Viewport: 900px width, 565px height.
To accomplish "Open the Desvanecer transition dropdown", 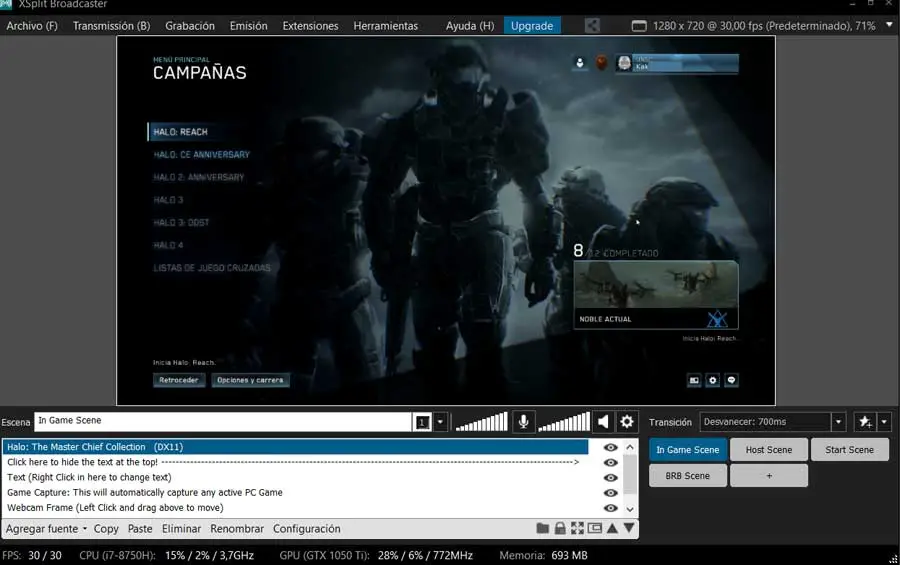I will point(839,422).
